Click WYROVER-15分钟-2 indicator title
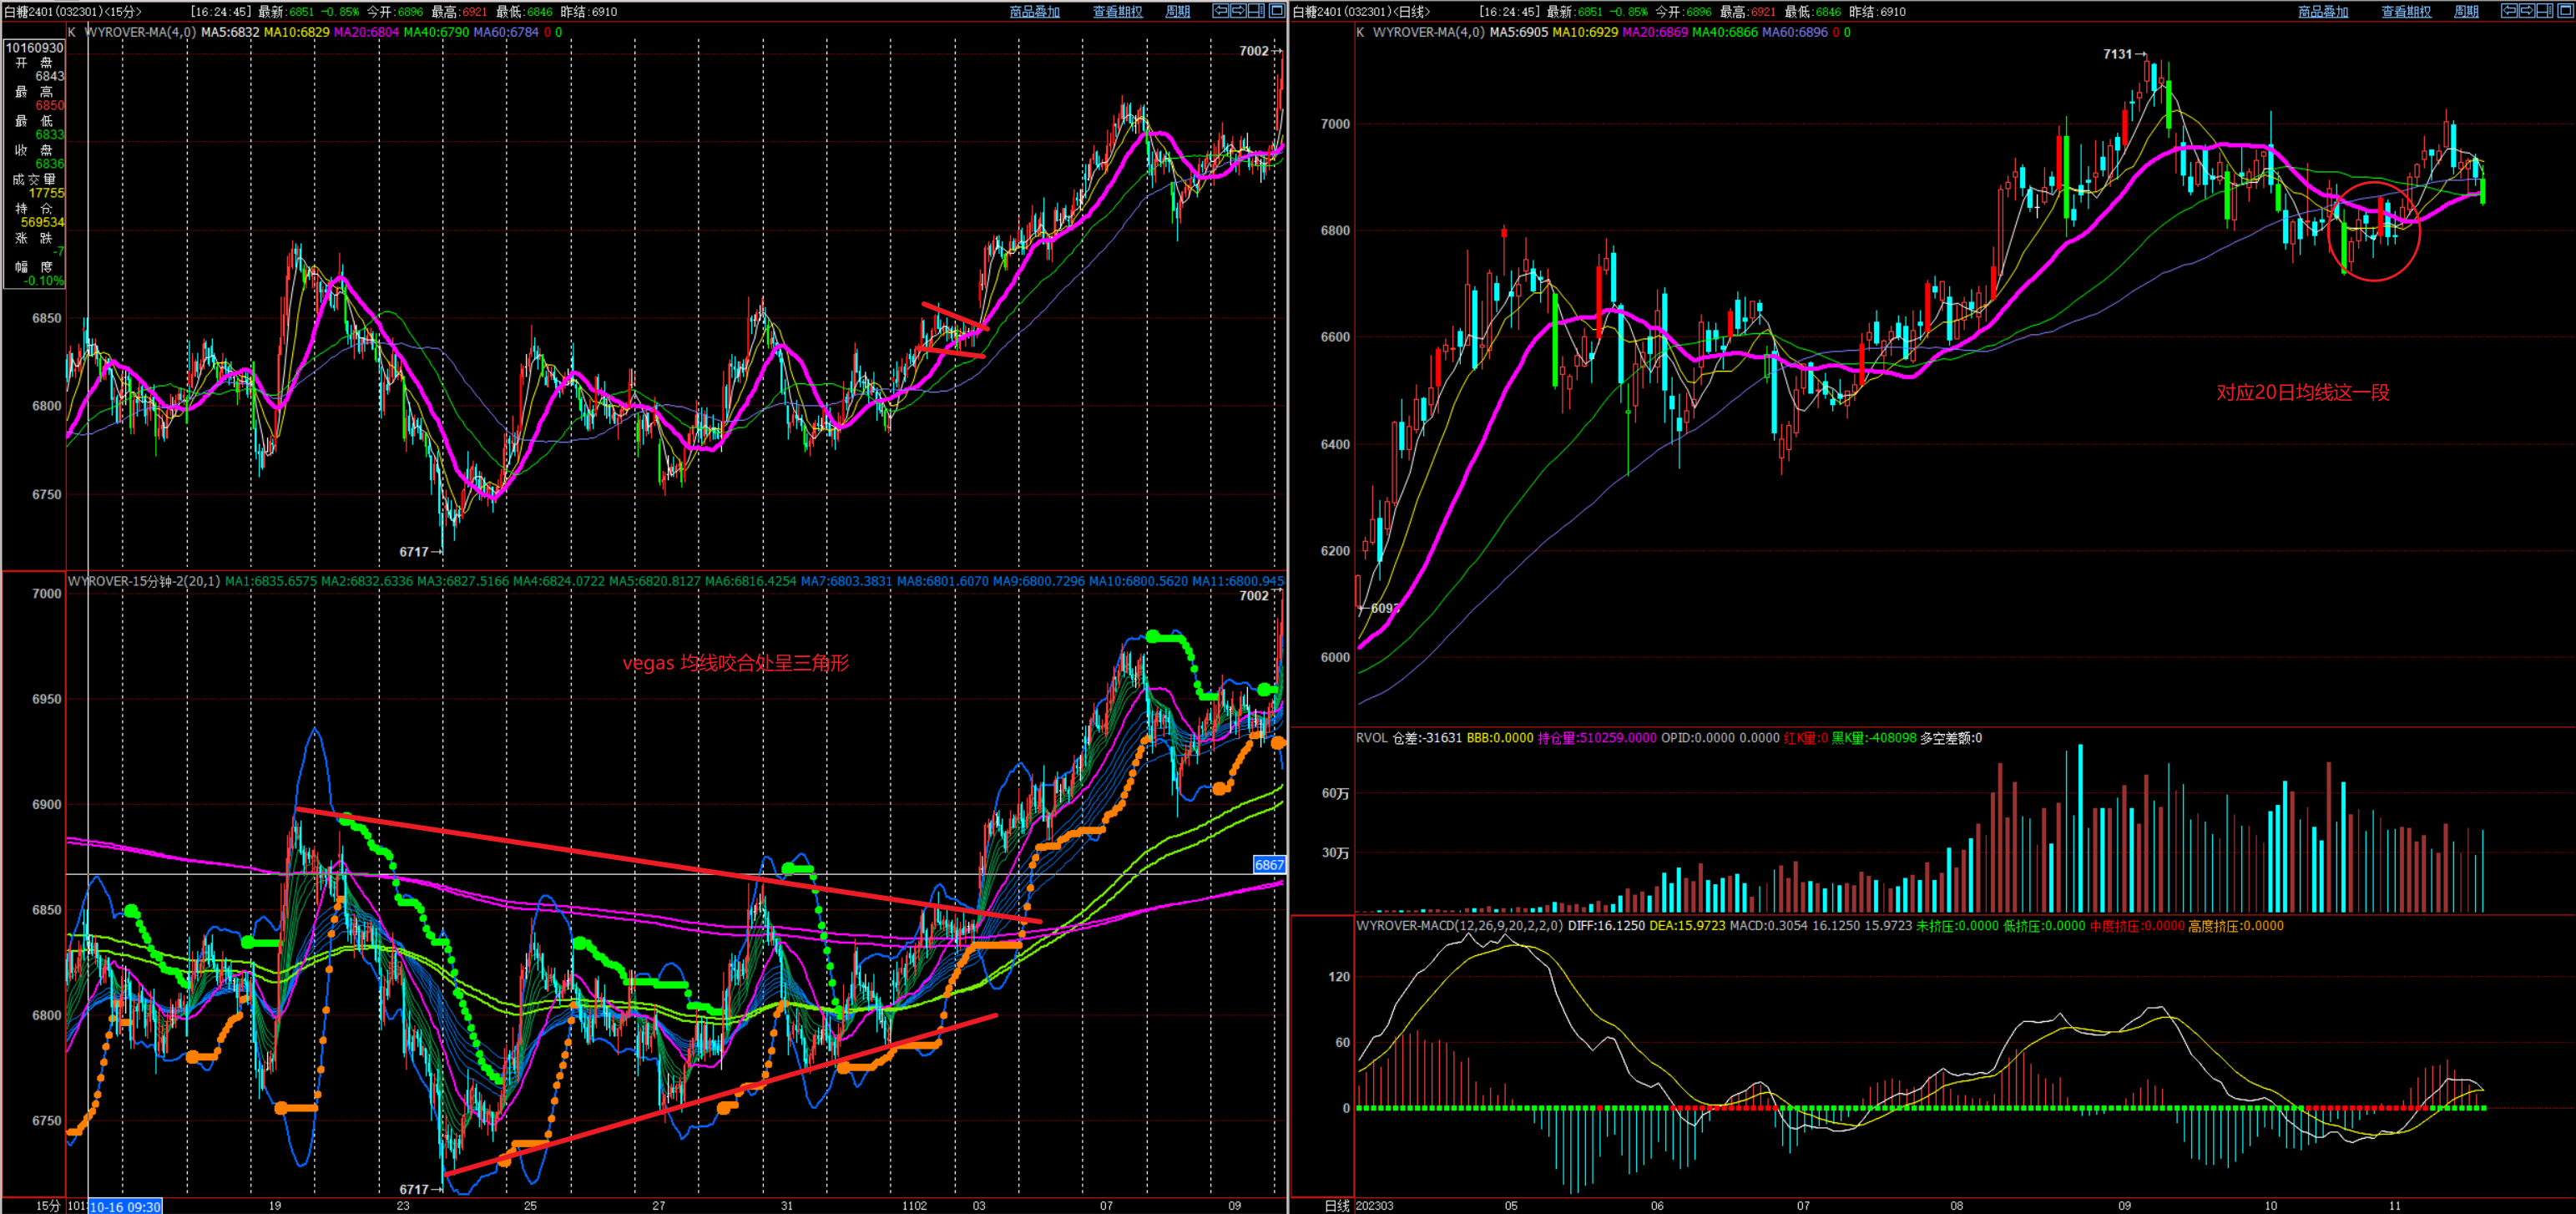The image size is (2576, 1214). [143, 581]
